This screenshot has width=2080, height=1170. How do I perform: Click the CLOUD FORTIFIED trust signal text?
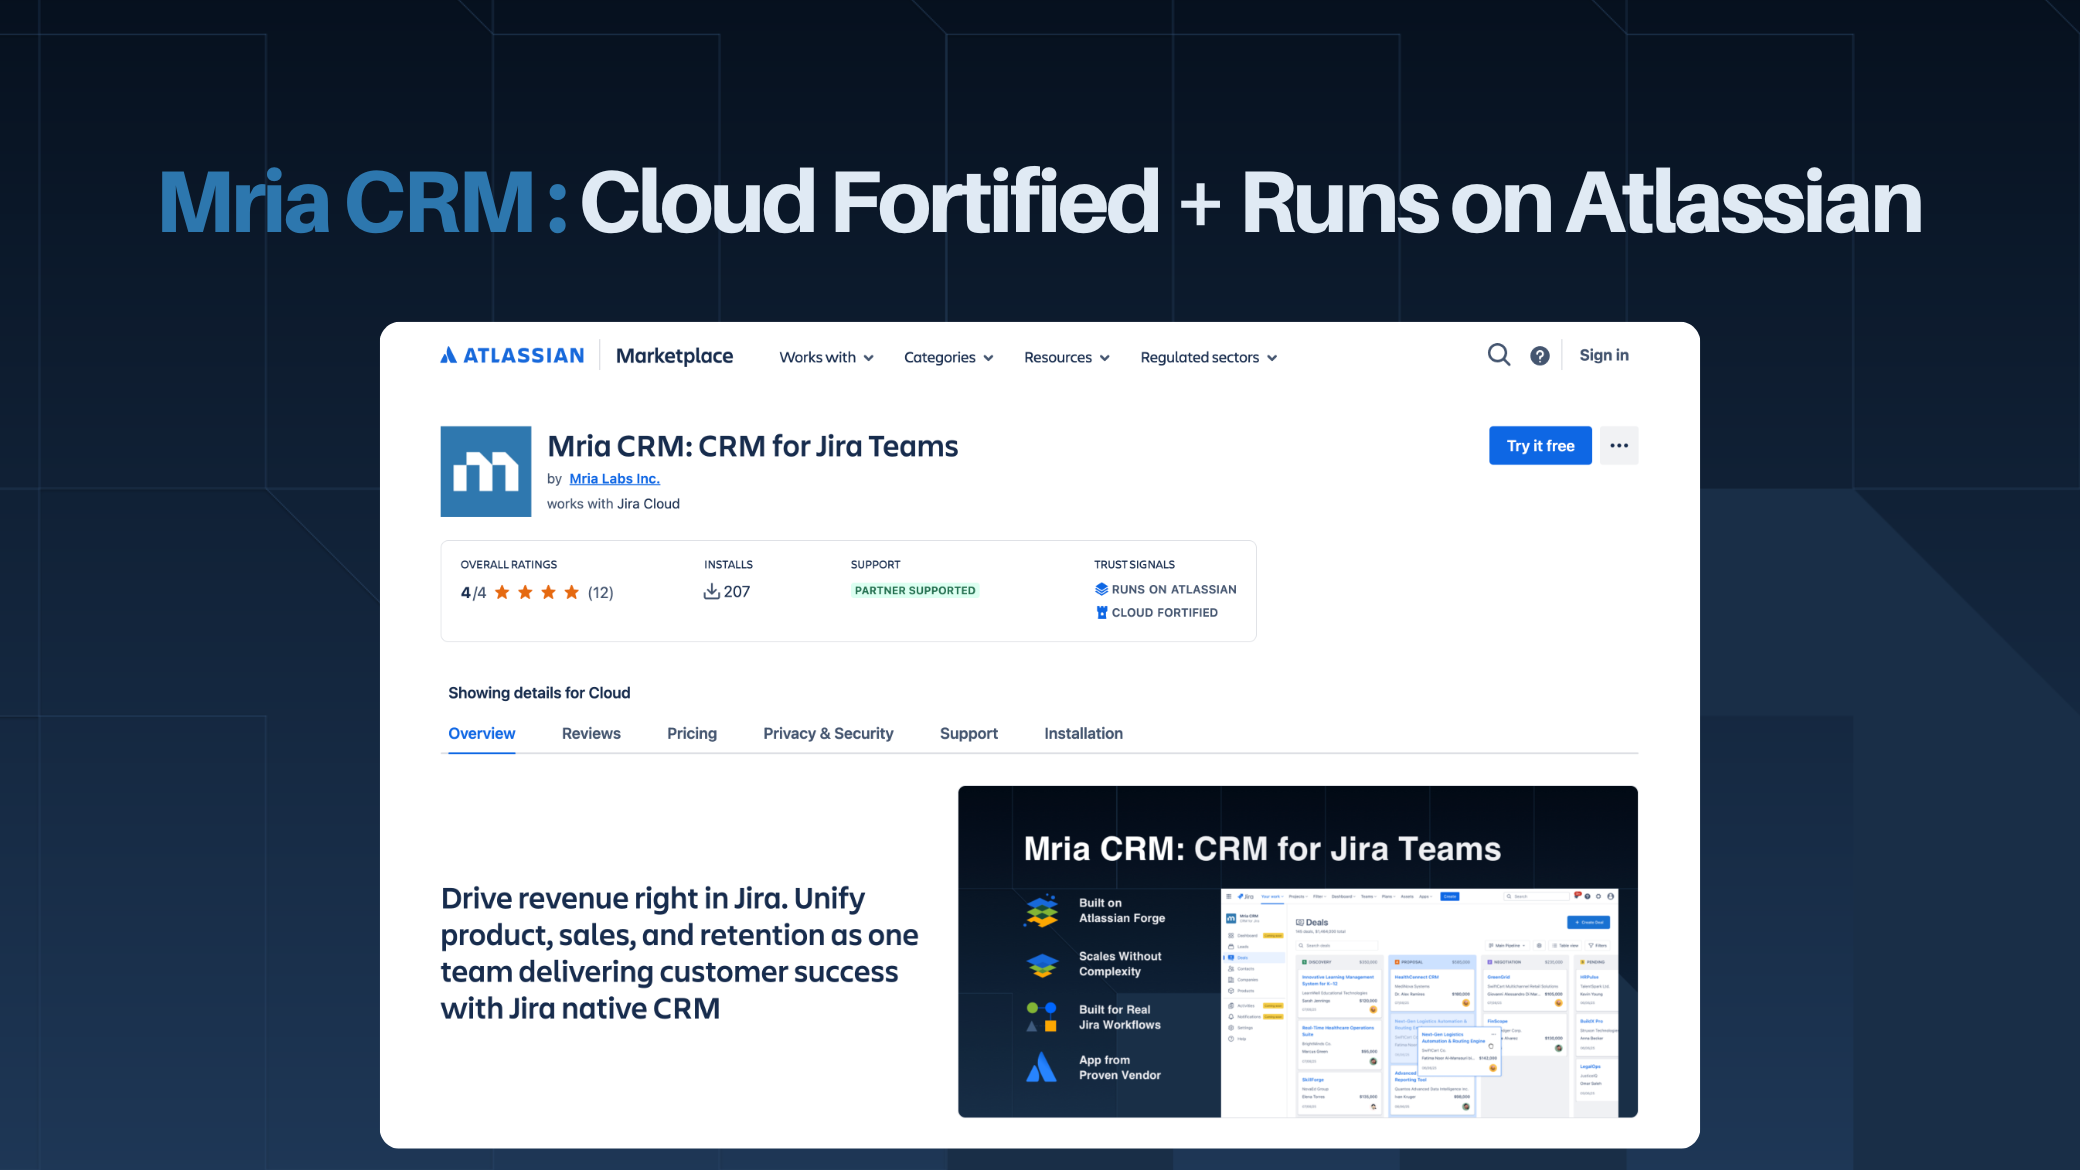click(x=1165, y=613)
